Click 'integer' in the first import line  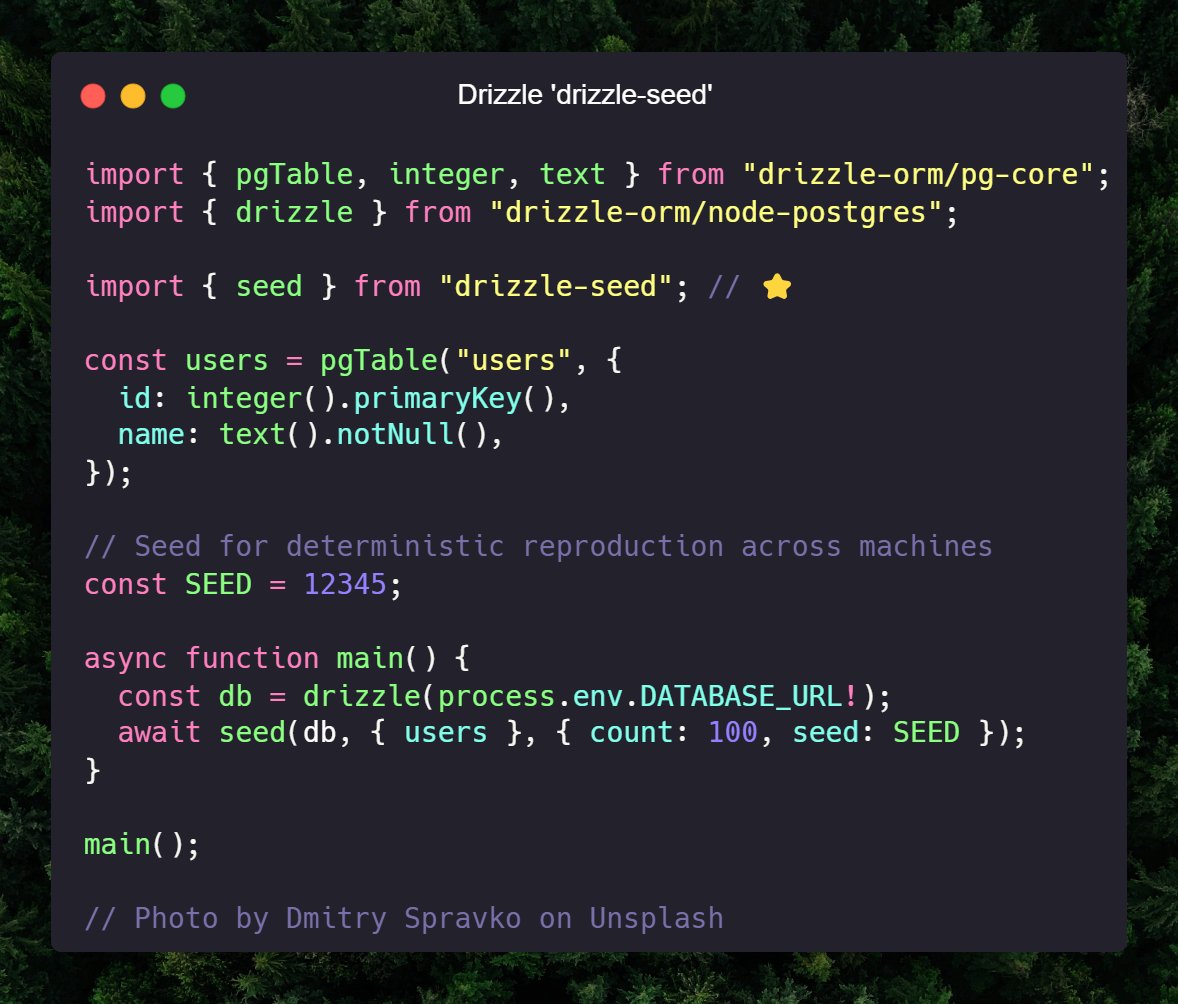(x=446, y=174)
